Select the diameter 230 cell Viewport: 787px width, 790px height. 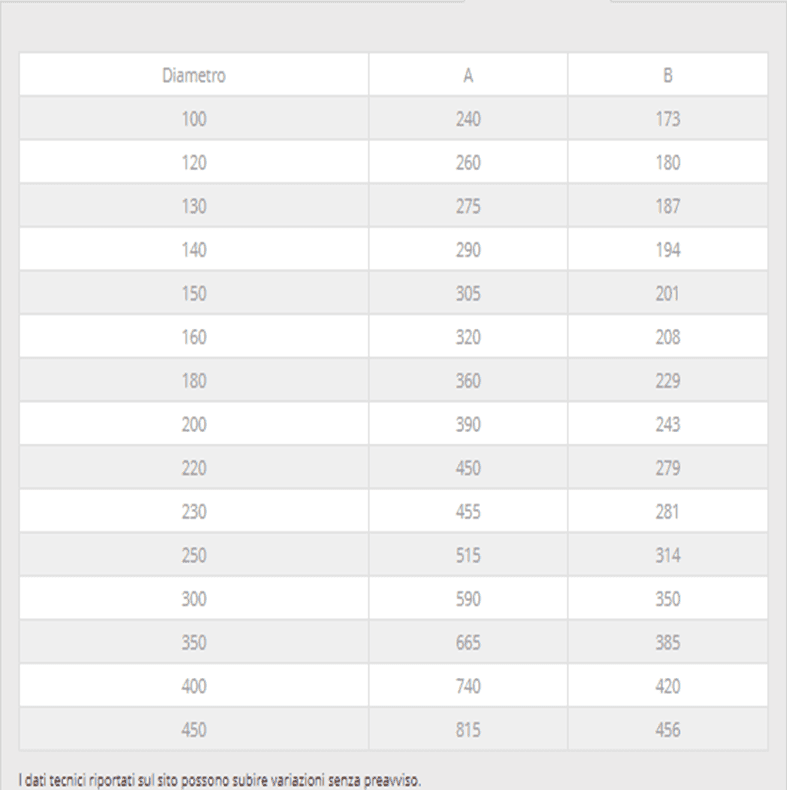[x=194, y=511]
